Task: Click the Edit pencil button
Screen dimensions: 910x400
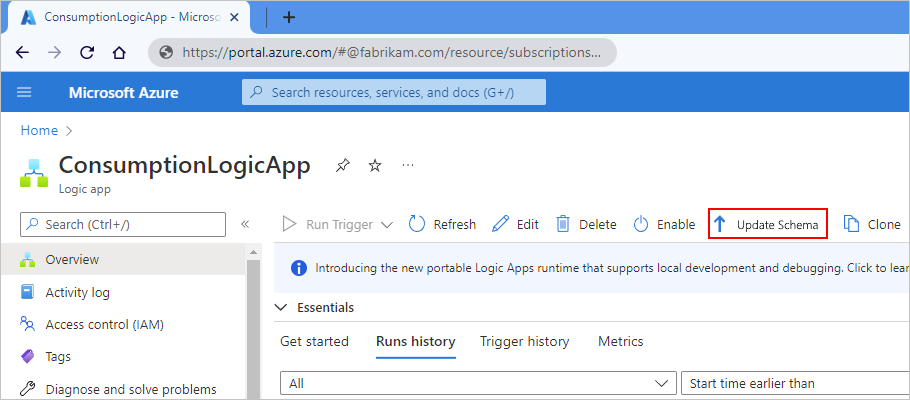Action: click(x=516, y=224)
